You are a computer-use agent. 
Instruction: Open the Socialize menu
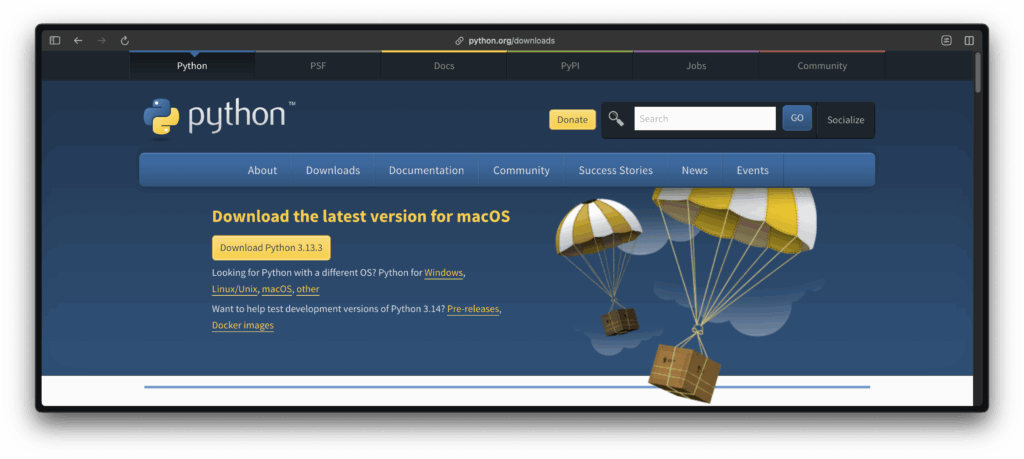846,120
